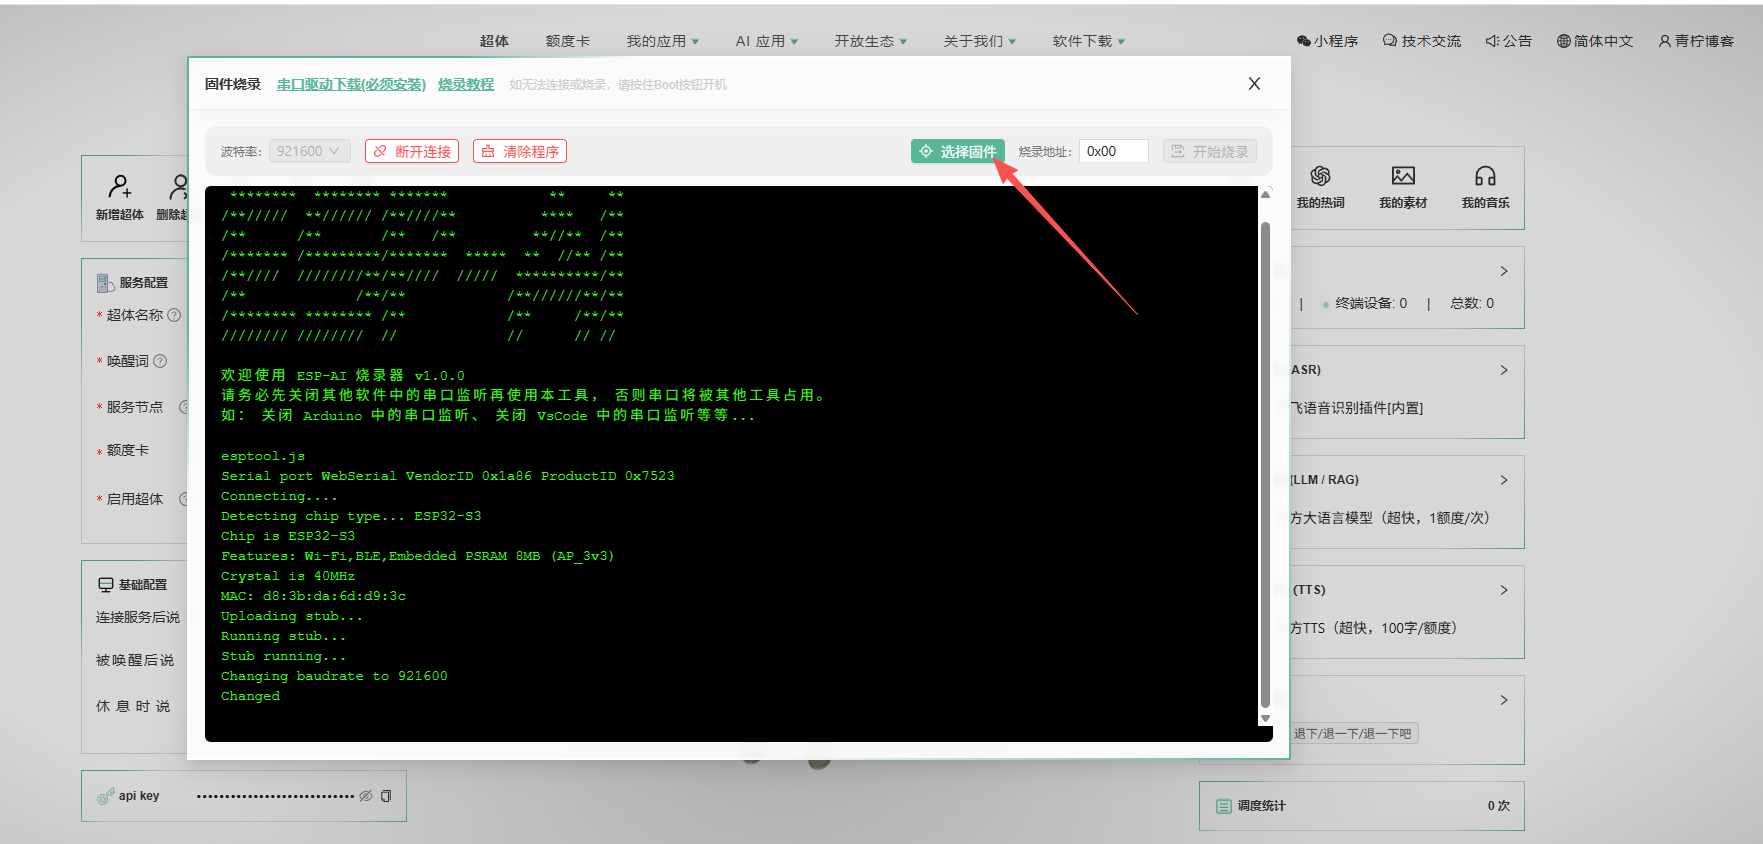
Task: Click the 我的热词 icon
Action: [x=1320, y=177]
